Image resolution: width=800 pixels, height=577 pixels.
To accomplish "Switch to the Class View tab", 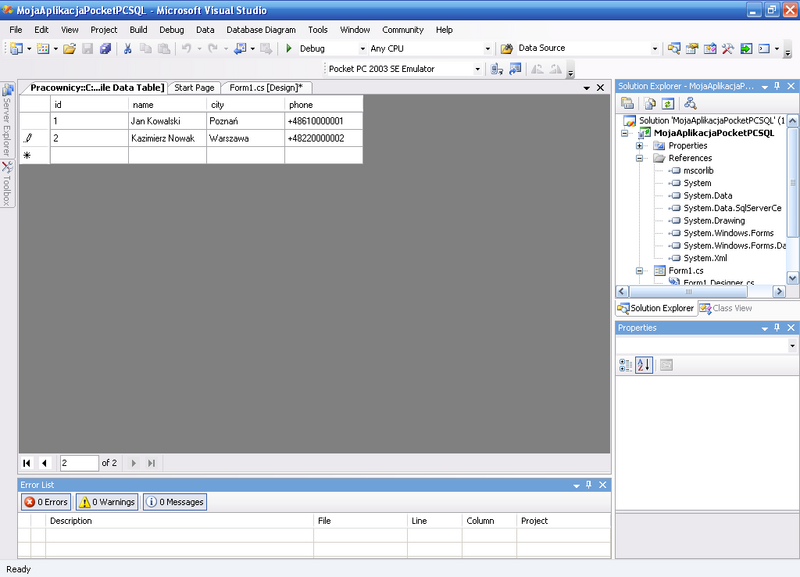I will [x=727, y=308].
